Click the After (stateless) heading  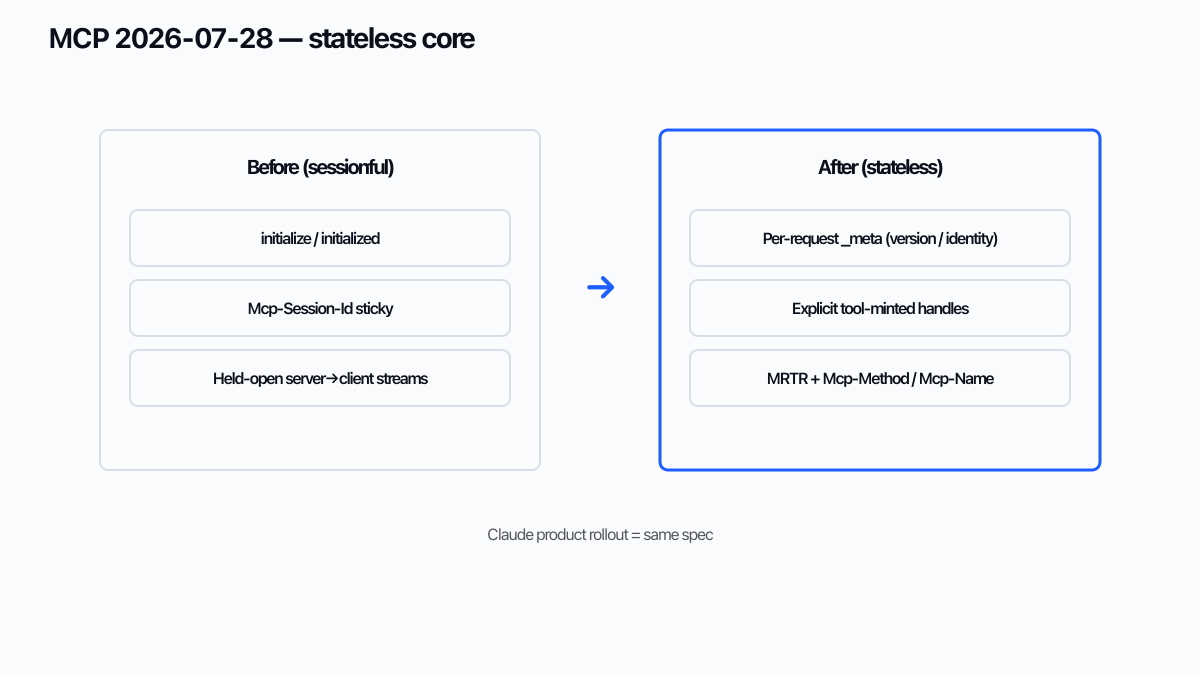(880, 168)
